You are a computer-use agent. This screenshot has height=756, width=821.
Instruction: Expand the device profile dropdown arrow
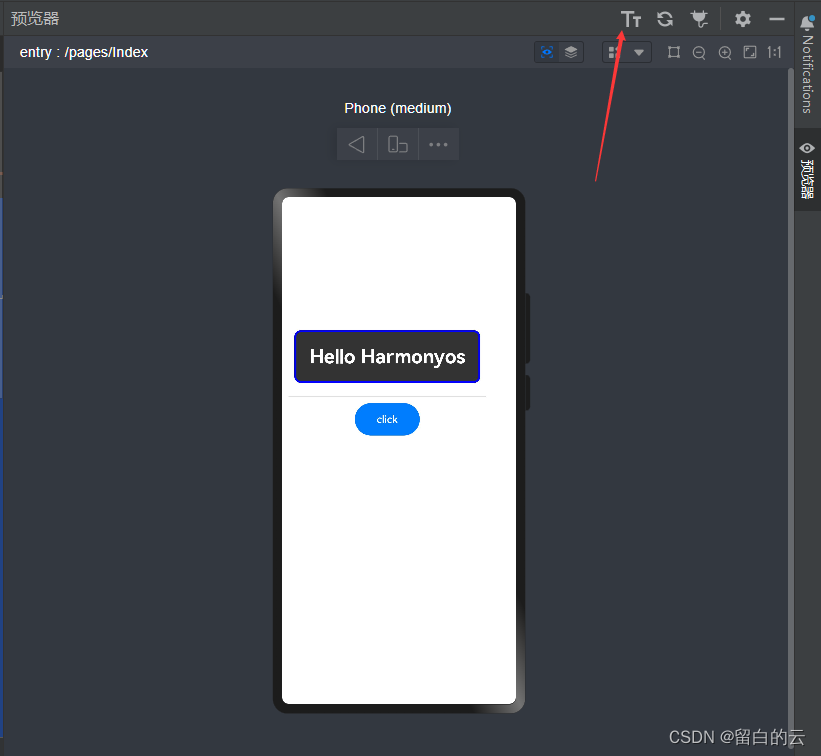tap(639, 52)
